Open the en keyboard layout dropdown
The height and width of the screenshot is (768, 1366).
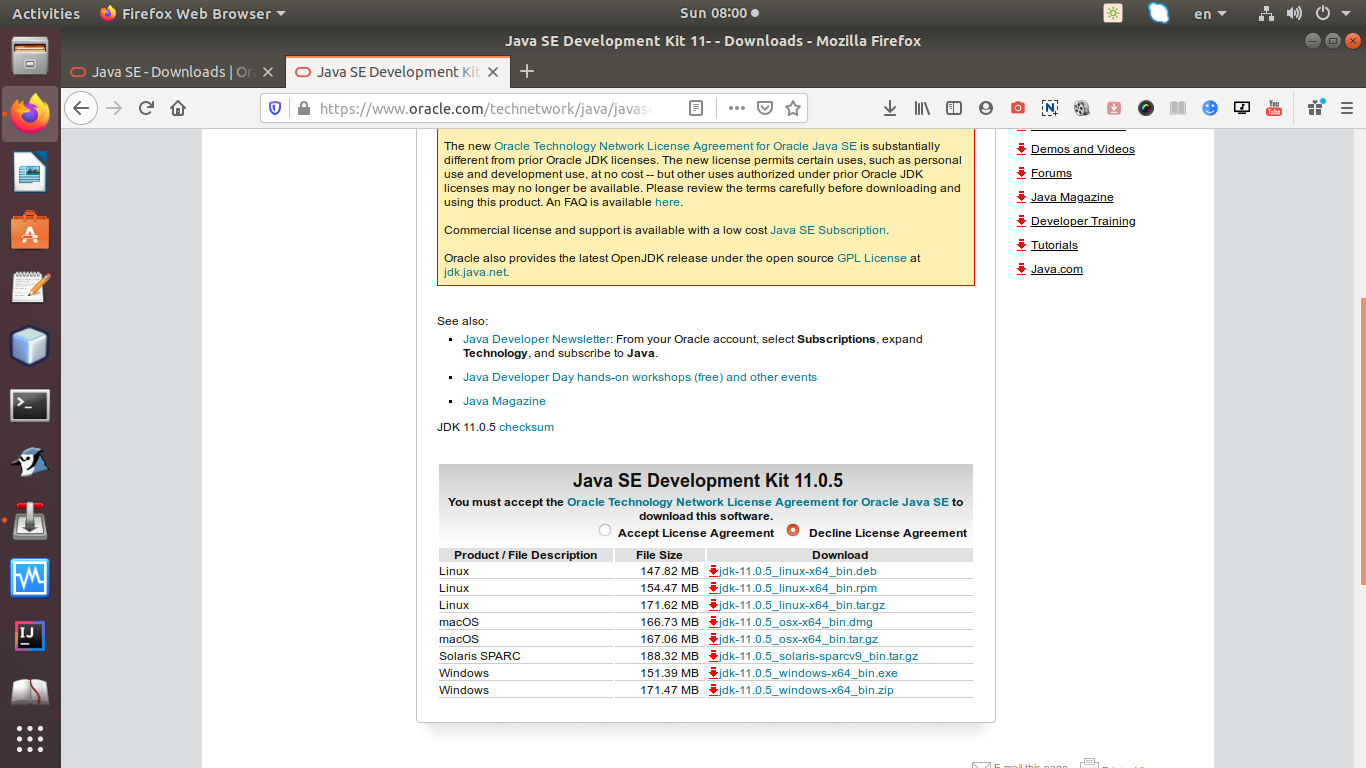tap(1212, 13)
